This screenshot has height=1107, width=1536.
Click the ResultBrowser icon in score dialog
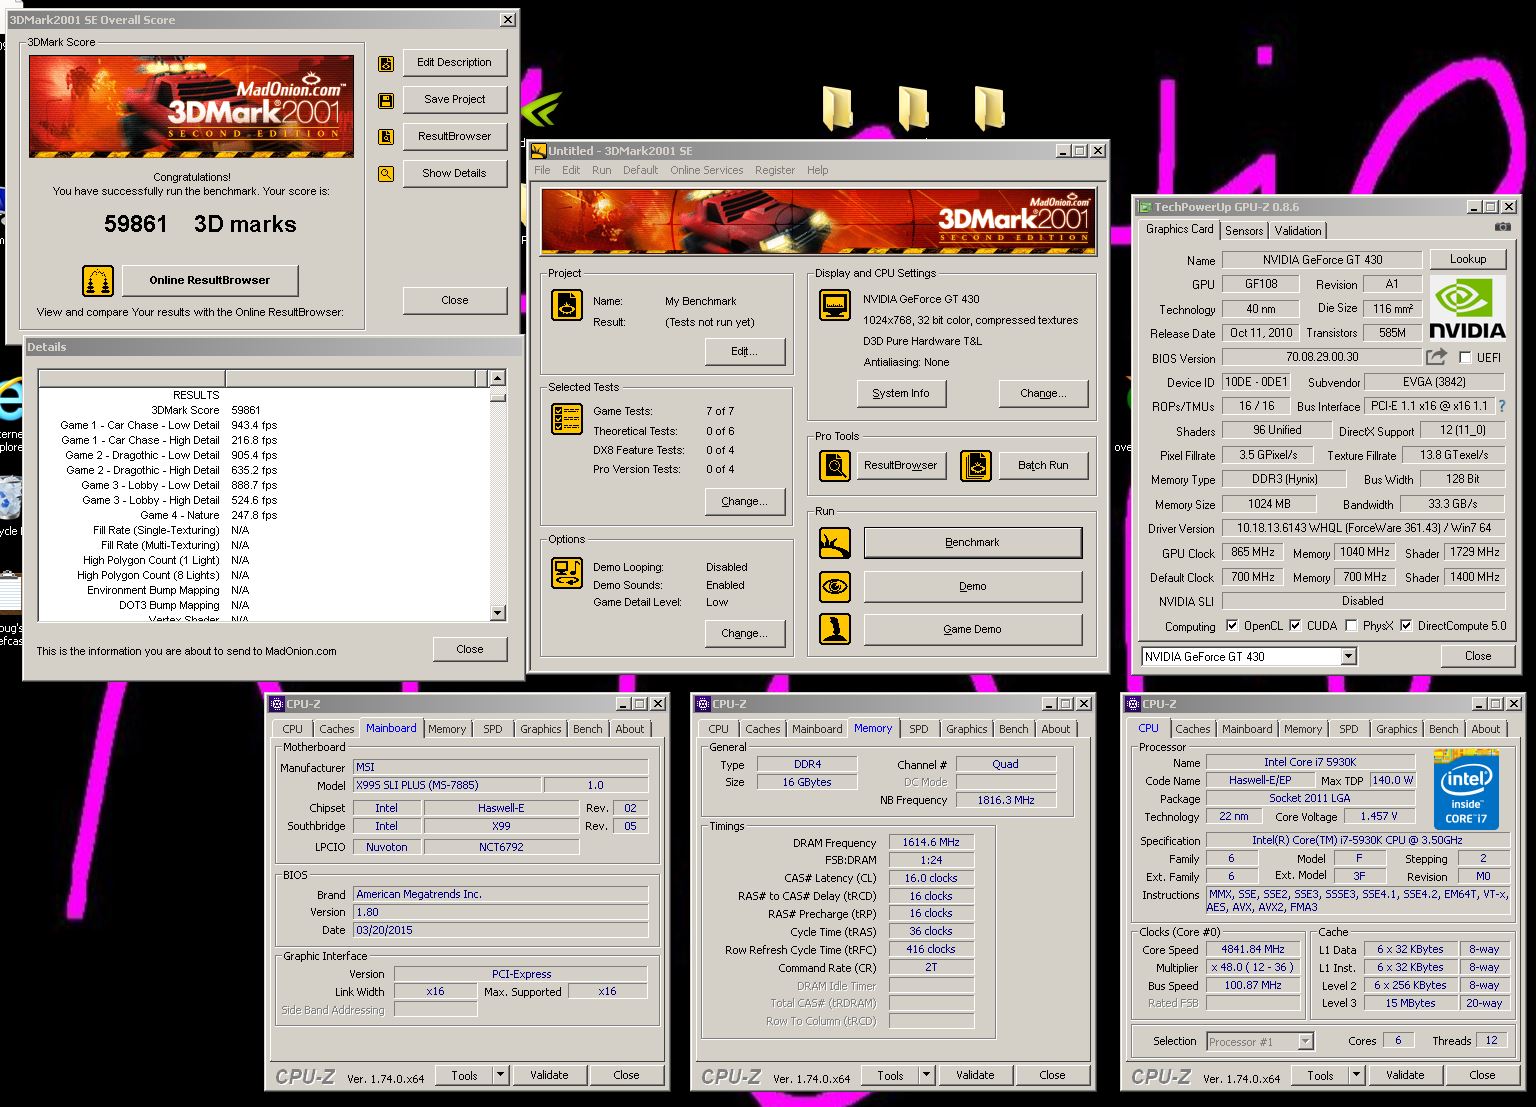(386, 137)
